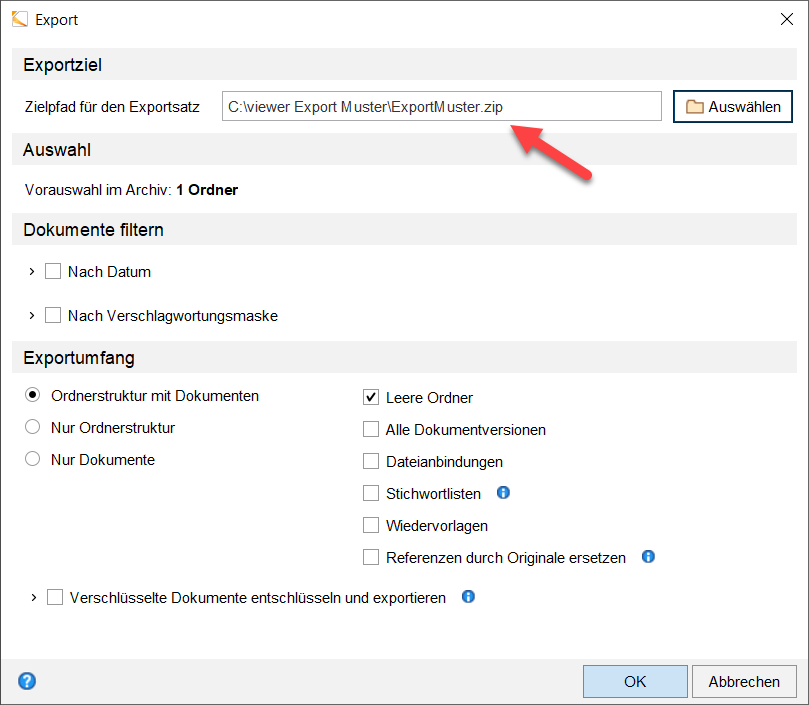Select the Nur Dokumente radio button

(31, 459)
